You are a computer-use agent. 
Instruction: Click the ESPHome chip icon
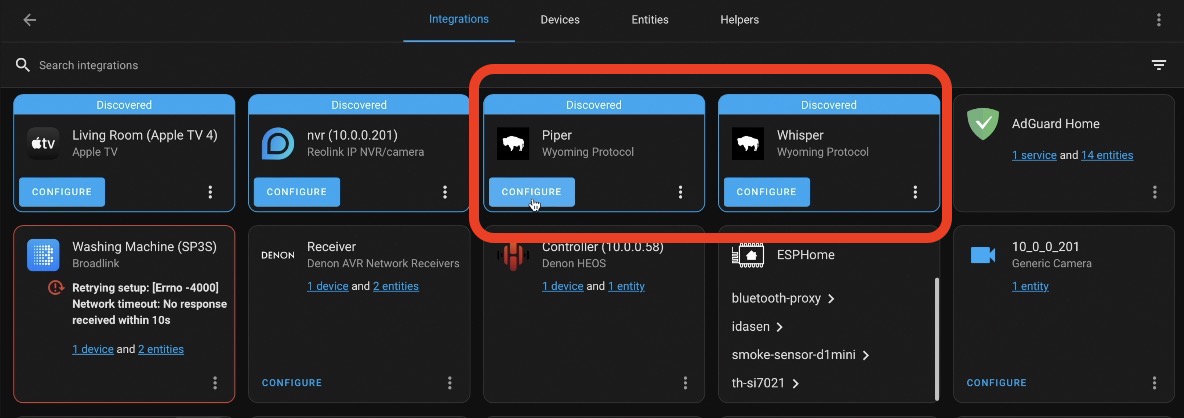tap(748, 254)
